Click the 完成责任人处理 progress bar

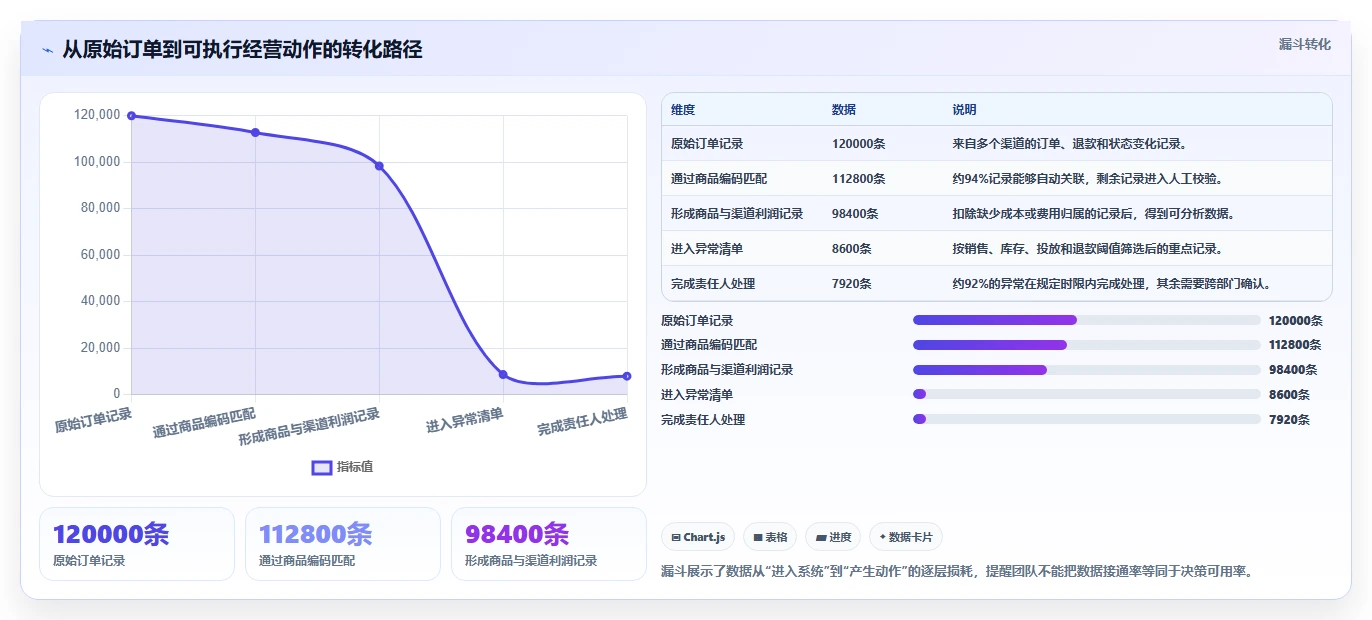point(1086,419)
